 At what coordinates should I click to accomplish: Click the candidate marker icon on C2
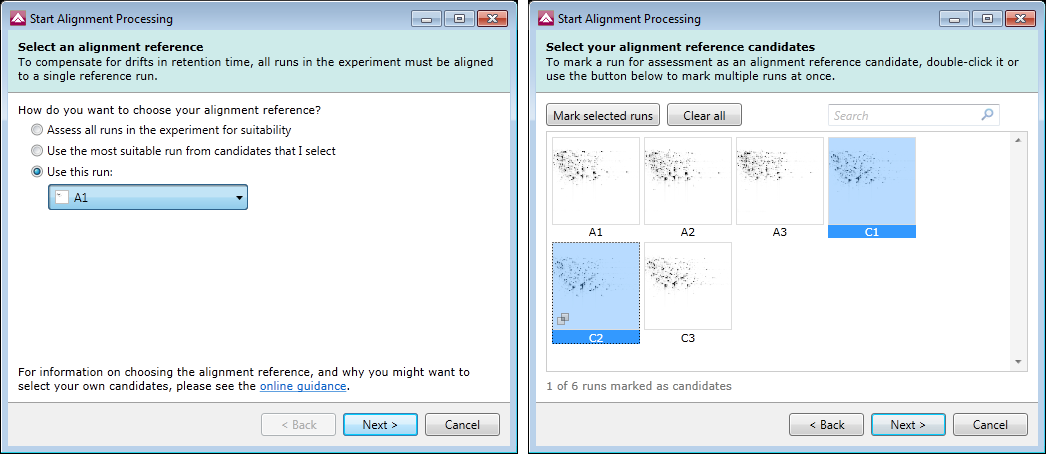(x=562, y=319)
